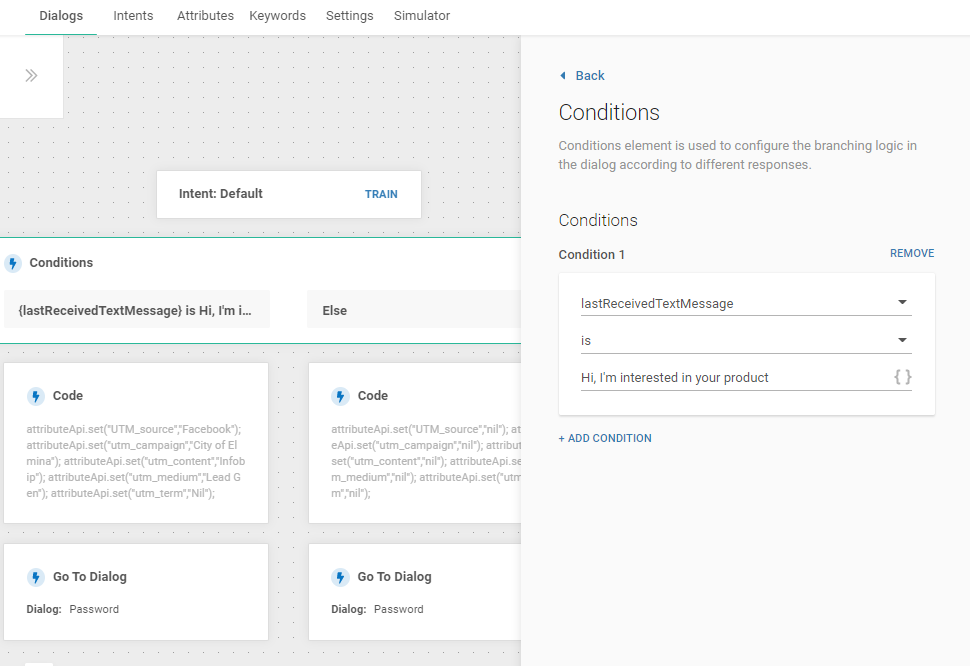This screenshot has height=666, width=970.
Task: Expand the collapsed sidebar with double chevron
Action: [31, 76]
